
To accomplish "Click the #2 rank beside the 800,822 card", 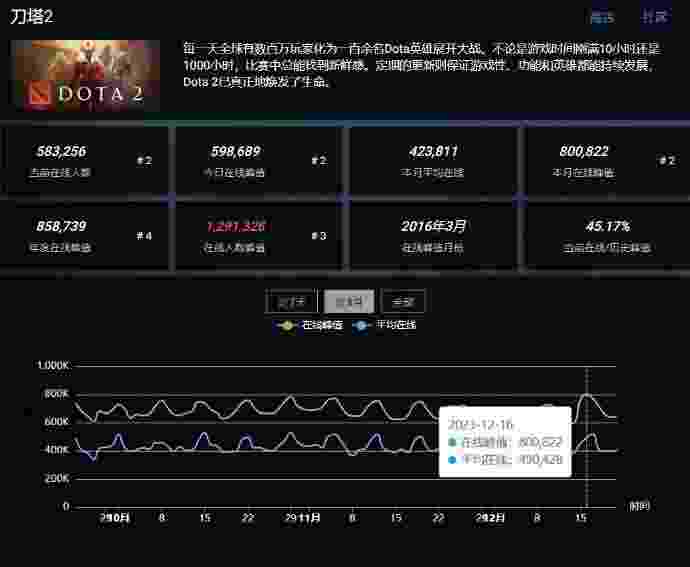I will [x=668, y=160].
